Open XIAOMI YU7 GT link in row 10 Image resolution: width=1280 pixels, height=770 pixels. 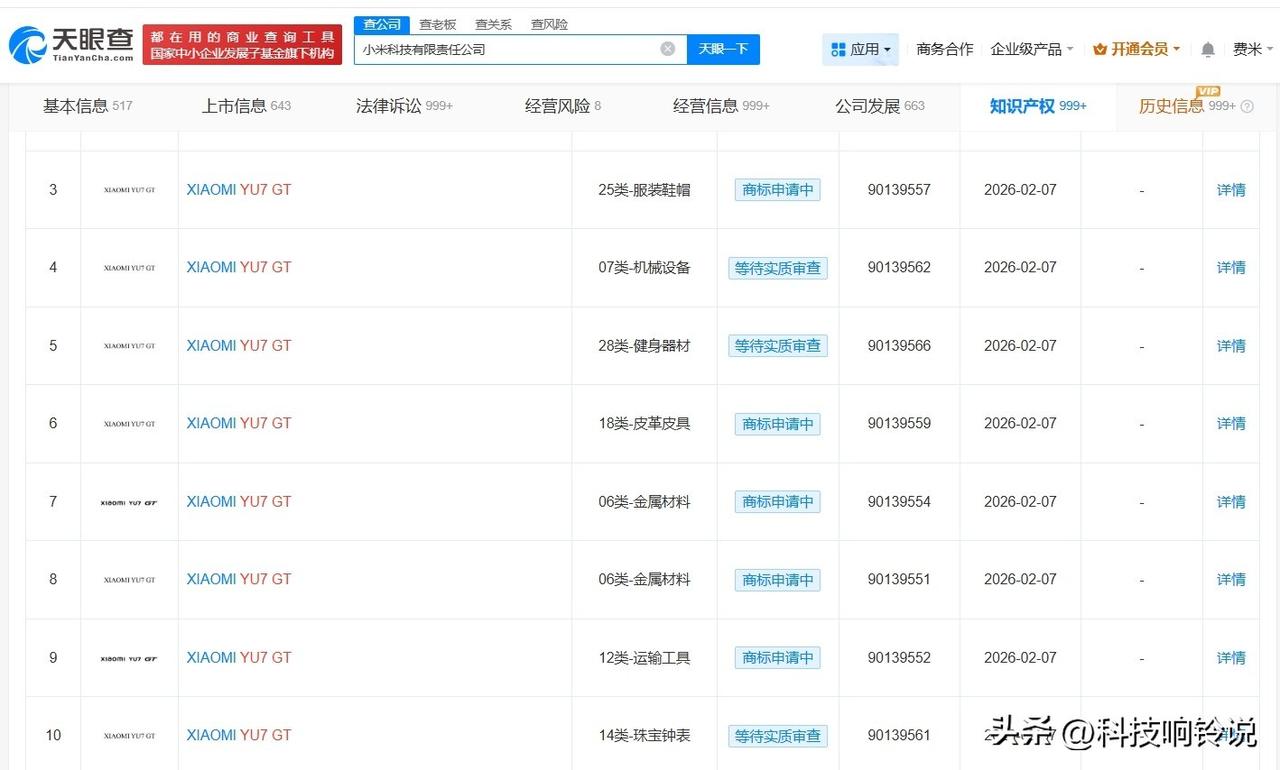pyautogui.click(x=239, y=736)
